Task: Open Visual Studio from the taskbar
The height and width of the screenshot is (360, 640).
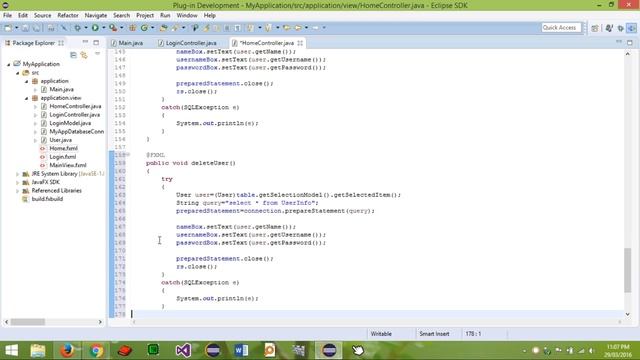Action: (183, 350)
